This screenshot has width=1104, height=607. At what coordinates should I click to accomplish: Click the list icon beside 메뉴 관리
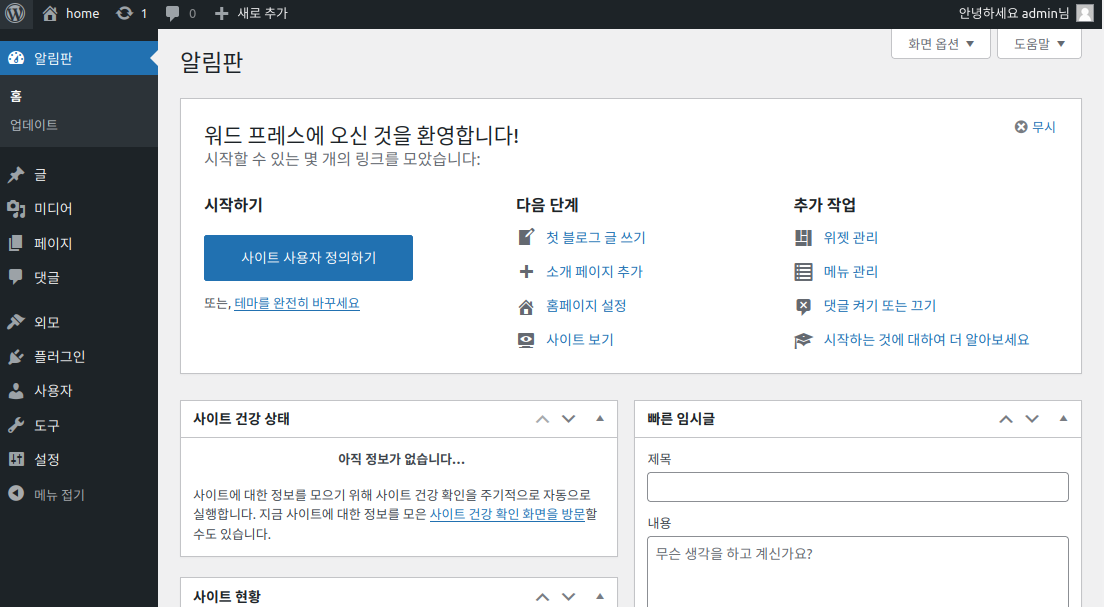803,272
